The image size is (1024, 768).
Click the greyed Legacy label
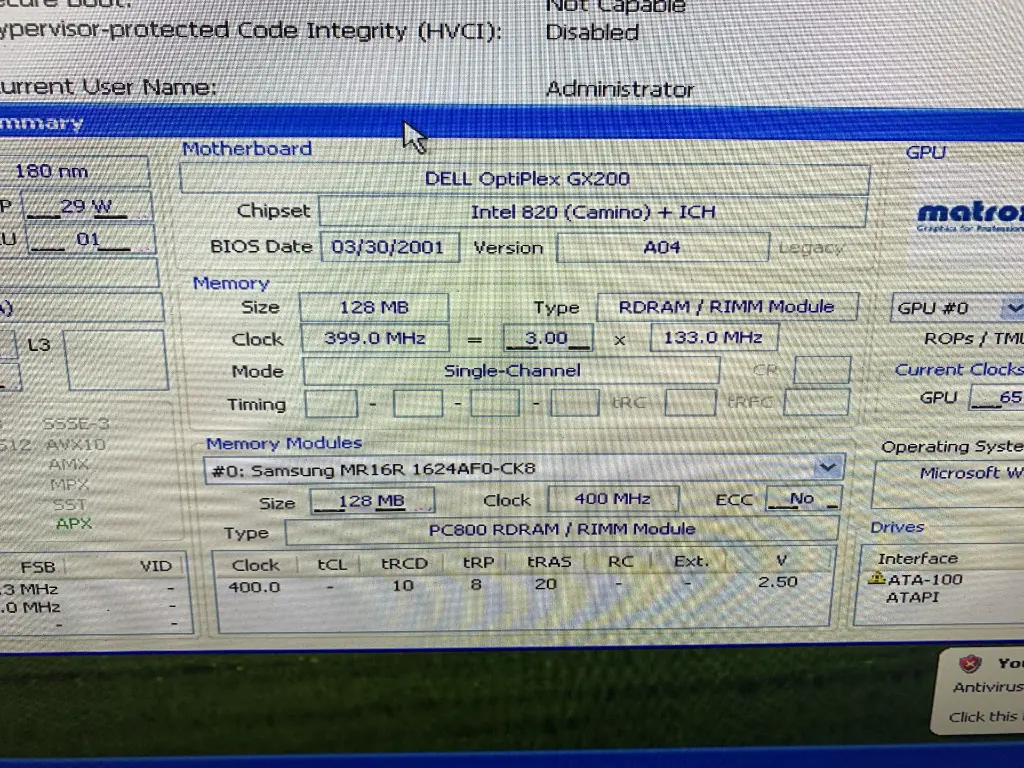pos(810,248)
